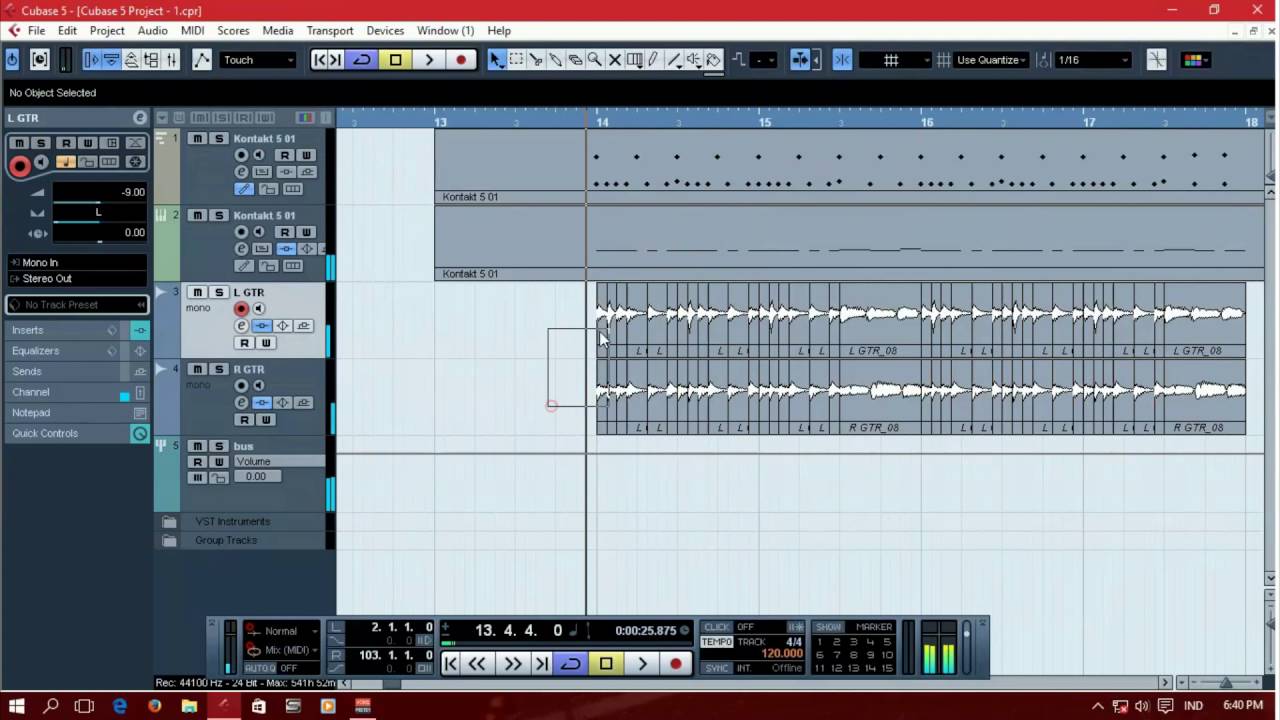The height and width of the screenshot is (720, 1280).
Task: Toggle monitor on R GTR track
Action: pyautogui.click(x=258, y=385)
